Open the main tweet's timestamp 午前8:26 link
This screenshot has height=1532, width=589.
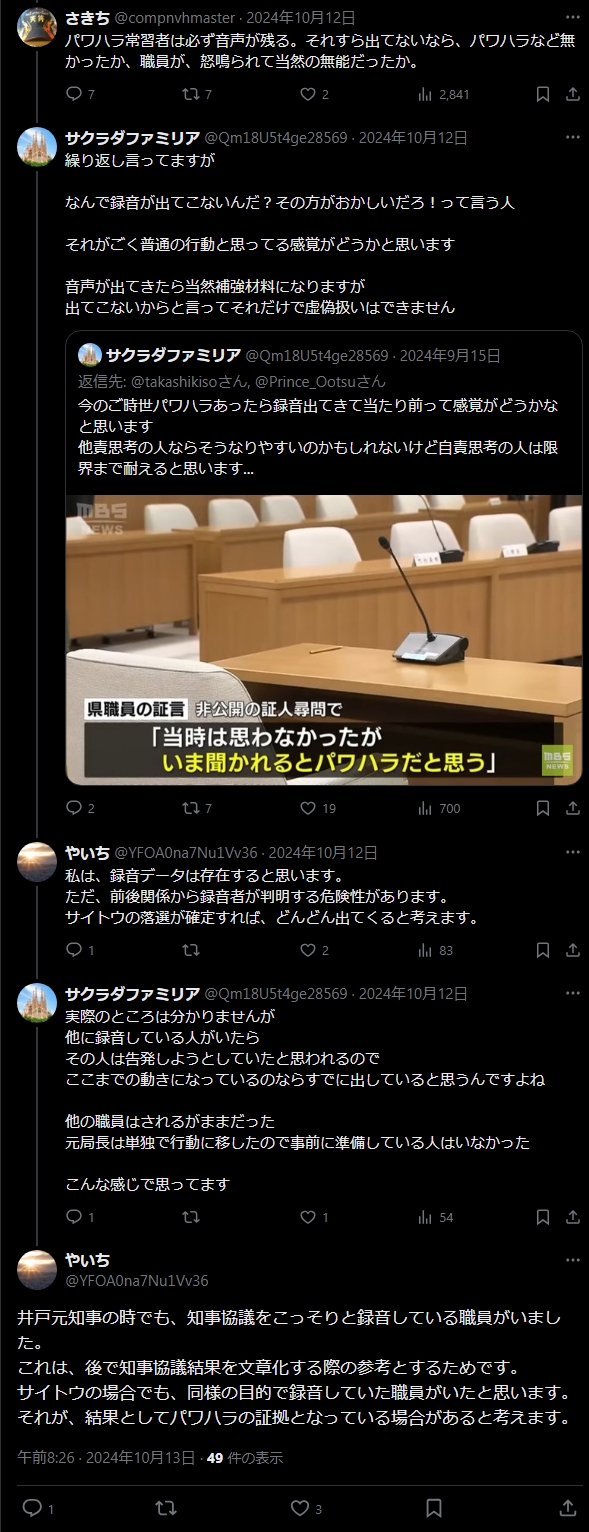[x=106, y=1457]
